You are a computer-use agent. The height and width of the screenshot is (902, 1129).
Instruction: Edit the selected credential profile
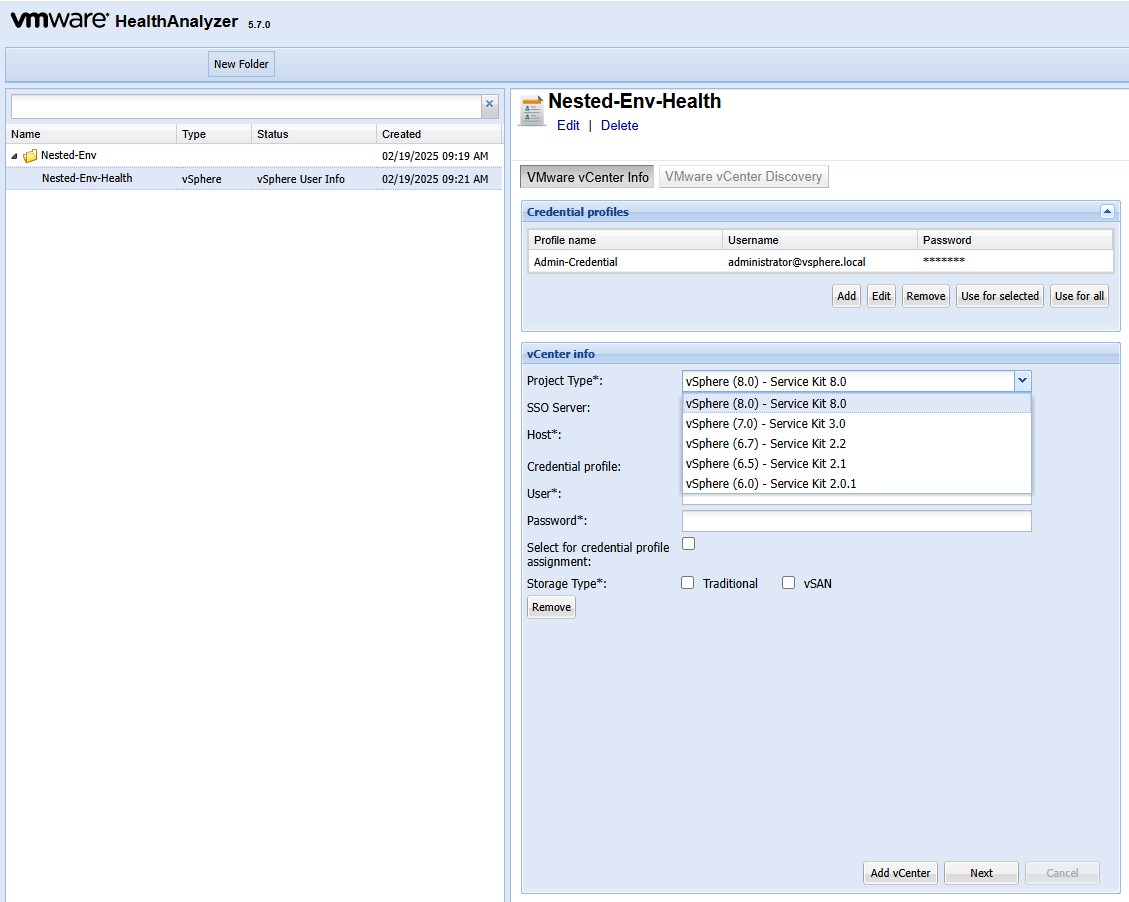click(x=881, y=296)
